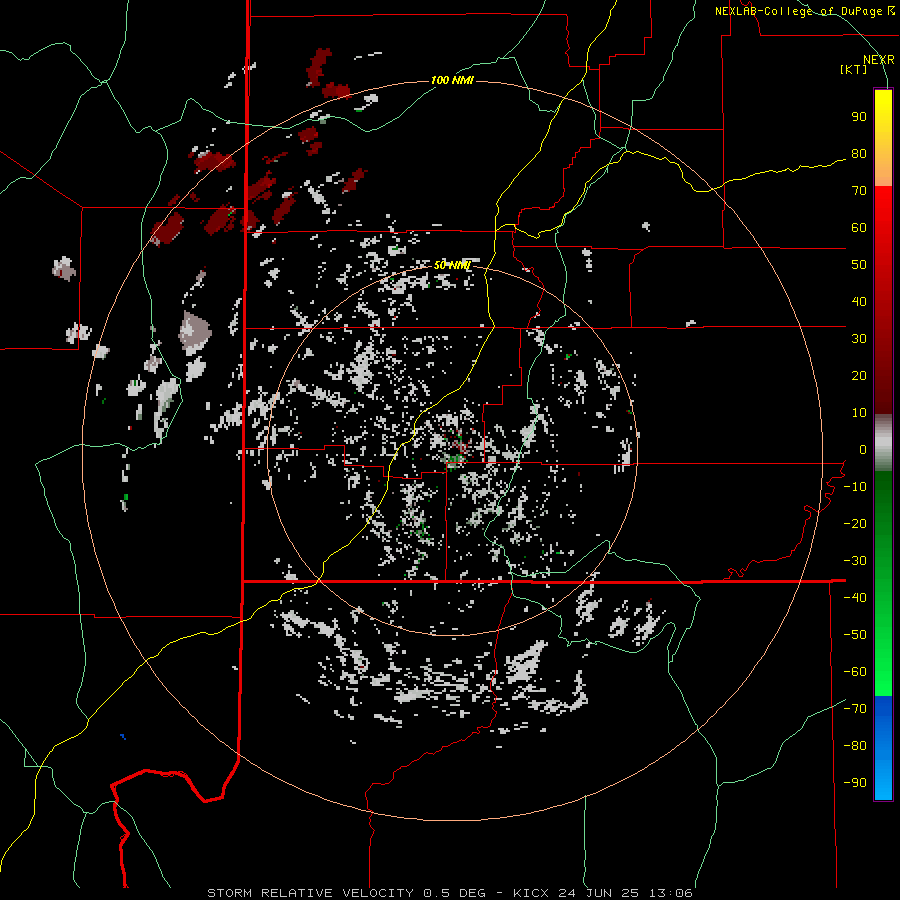Image resolution: width=900 pixels, height=900 pixels.
Task: Click the 90 value on velocity scale
Action: click(x=859, y=117)
